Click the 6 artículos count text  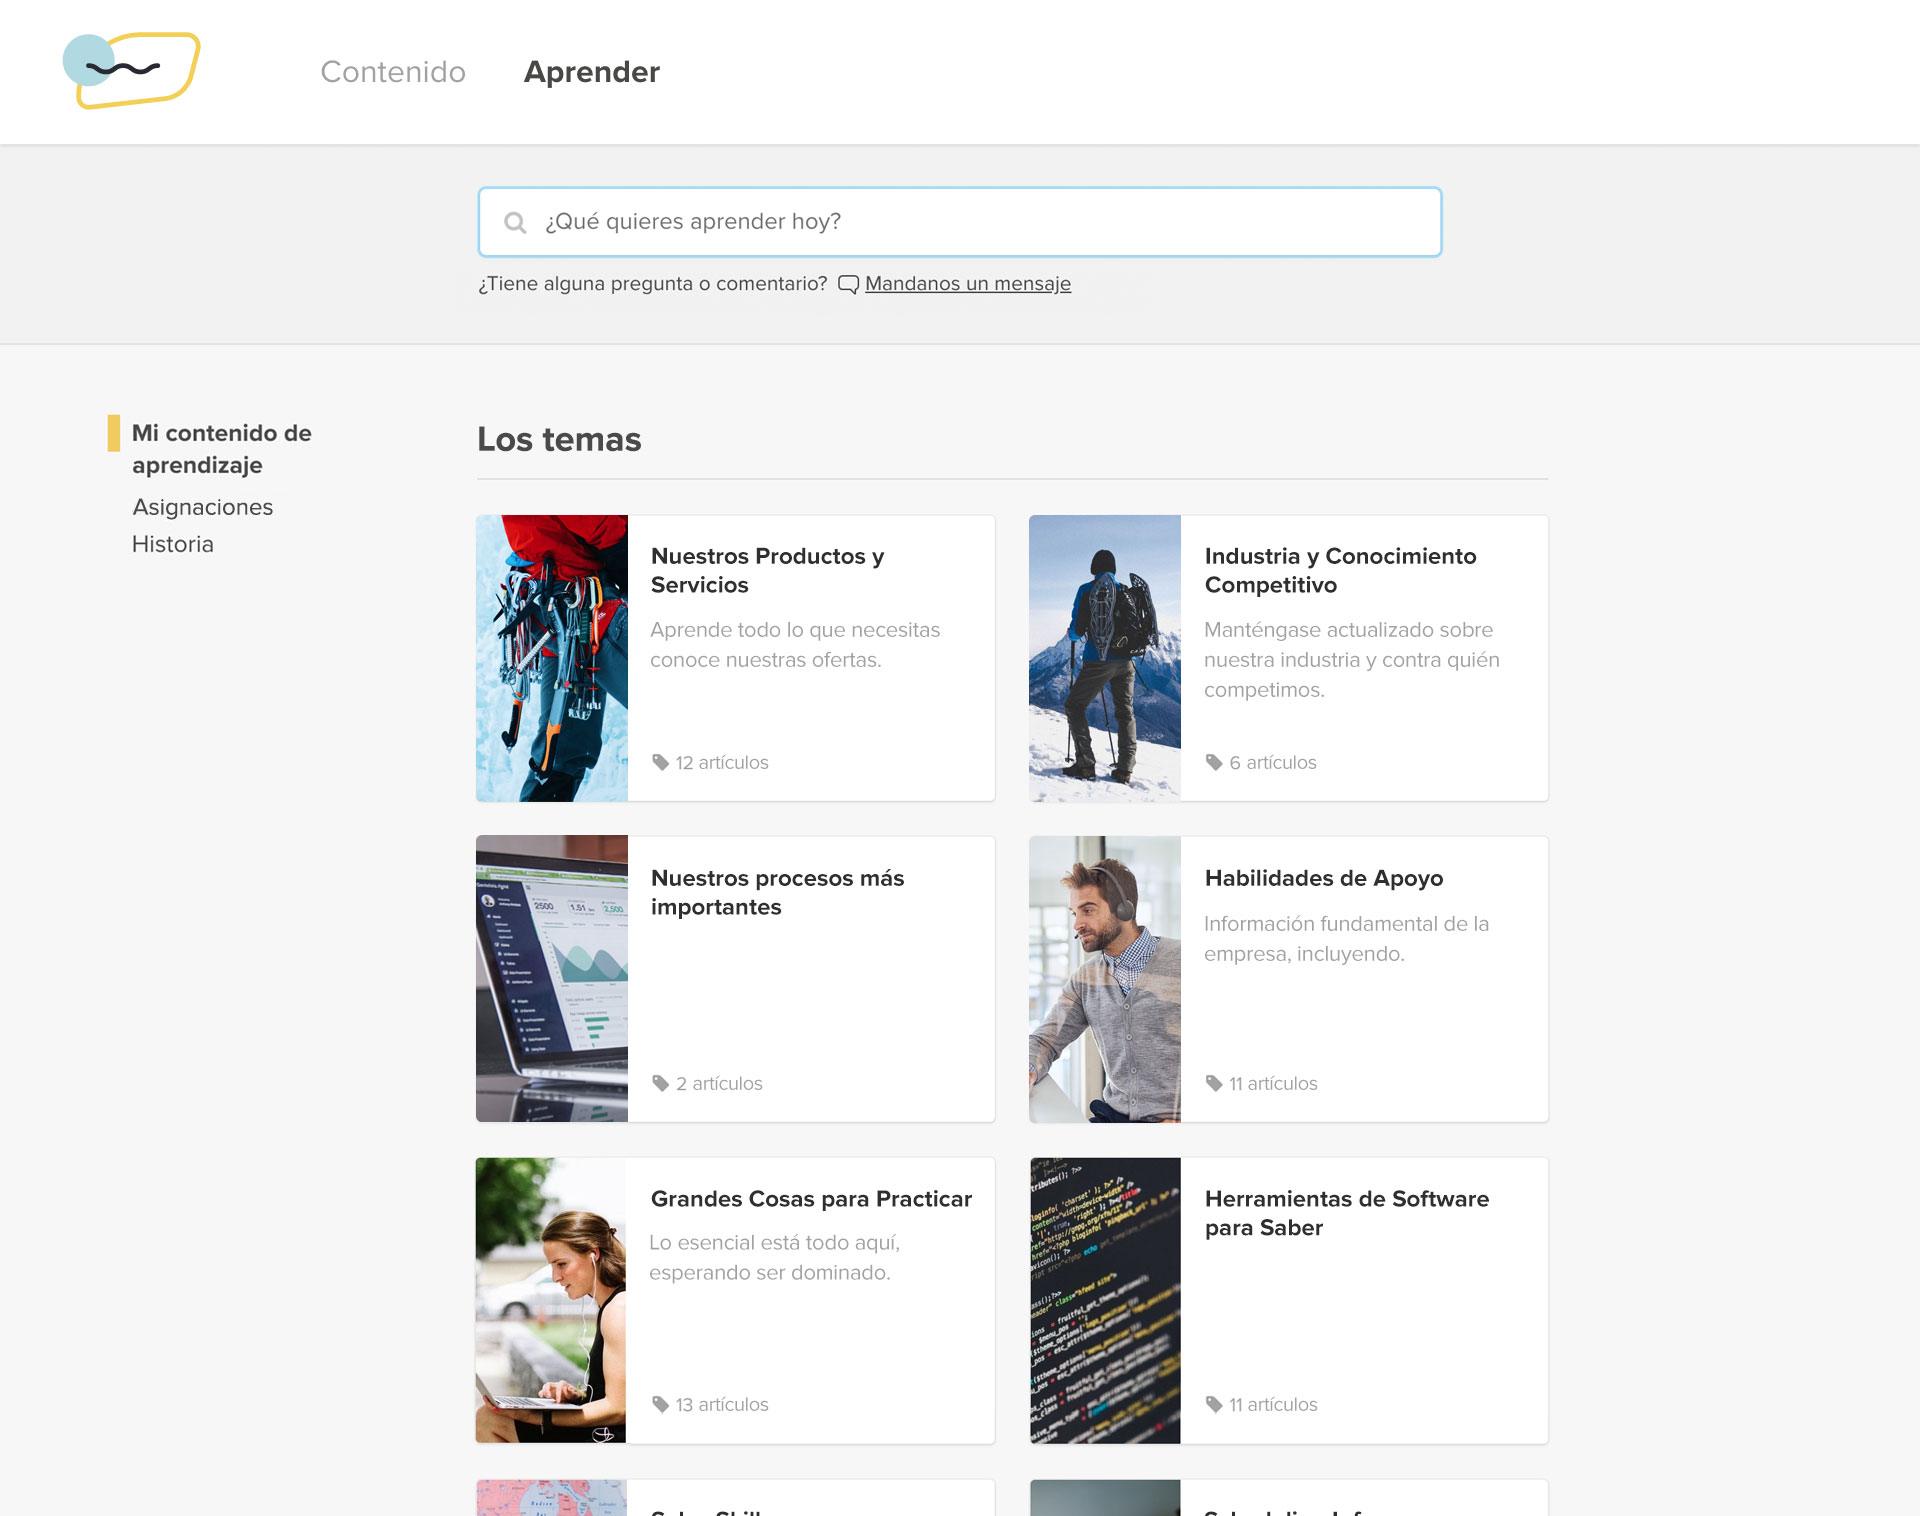1273,762
